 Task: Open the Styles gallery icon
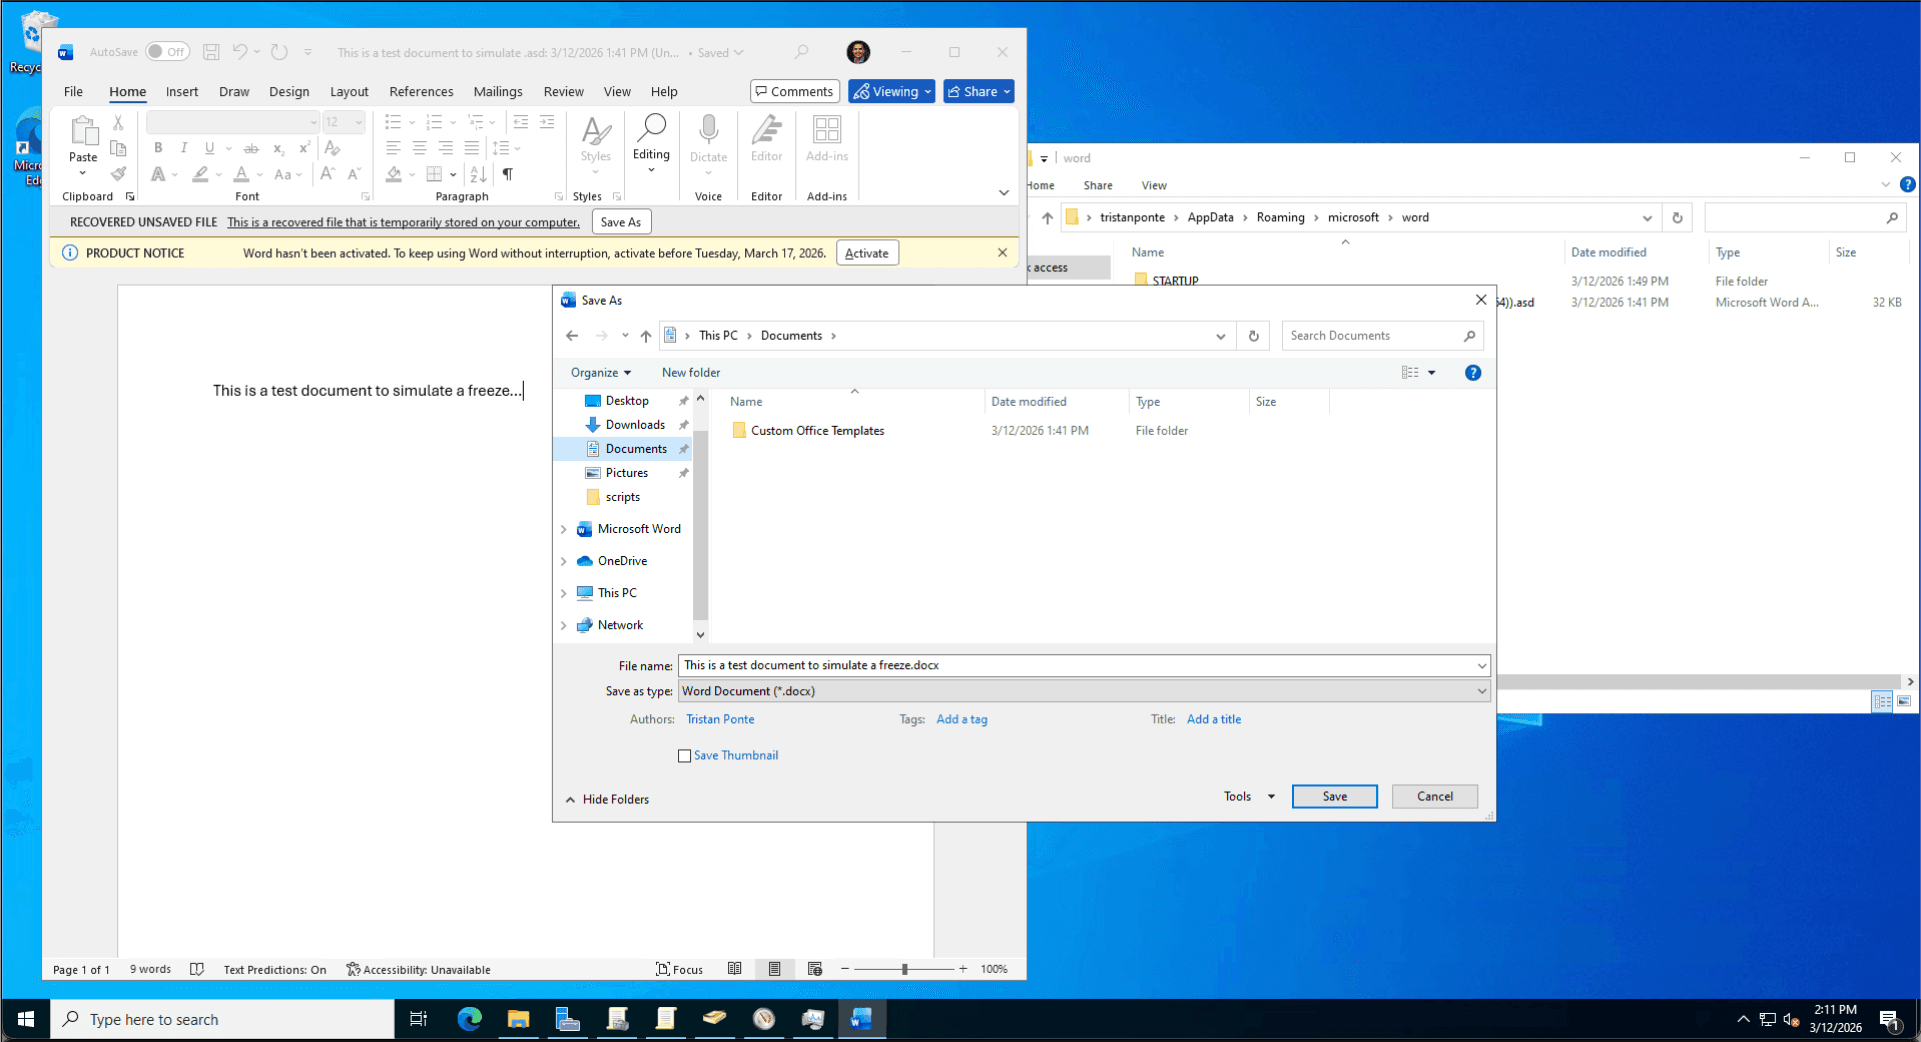pos(596,130)
